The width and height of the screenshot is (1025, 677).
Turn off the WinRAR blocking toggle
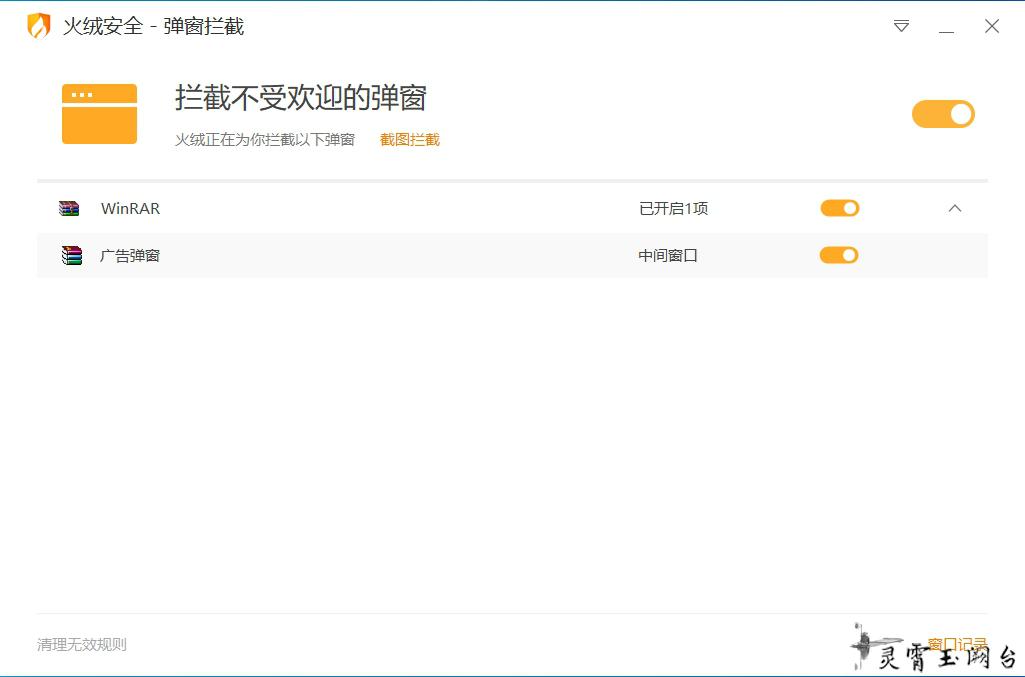[x=839, y=208]
